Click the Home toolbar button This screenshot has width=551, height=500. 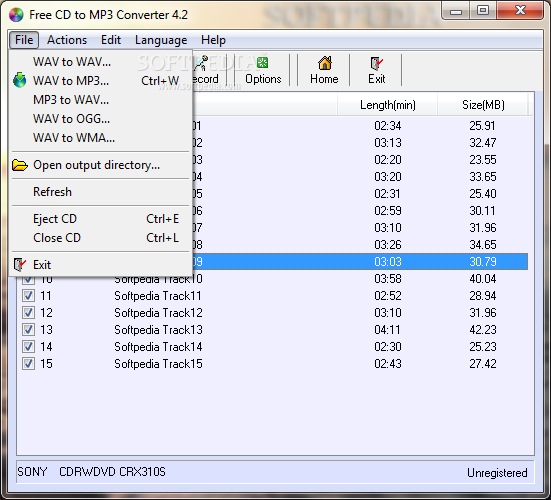pyautogui.click(x=324, y=70)
